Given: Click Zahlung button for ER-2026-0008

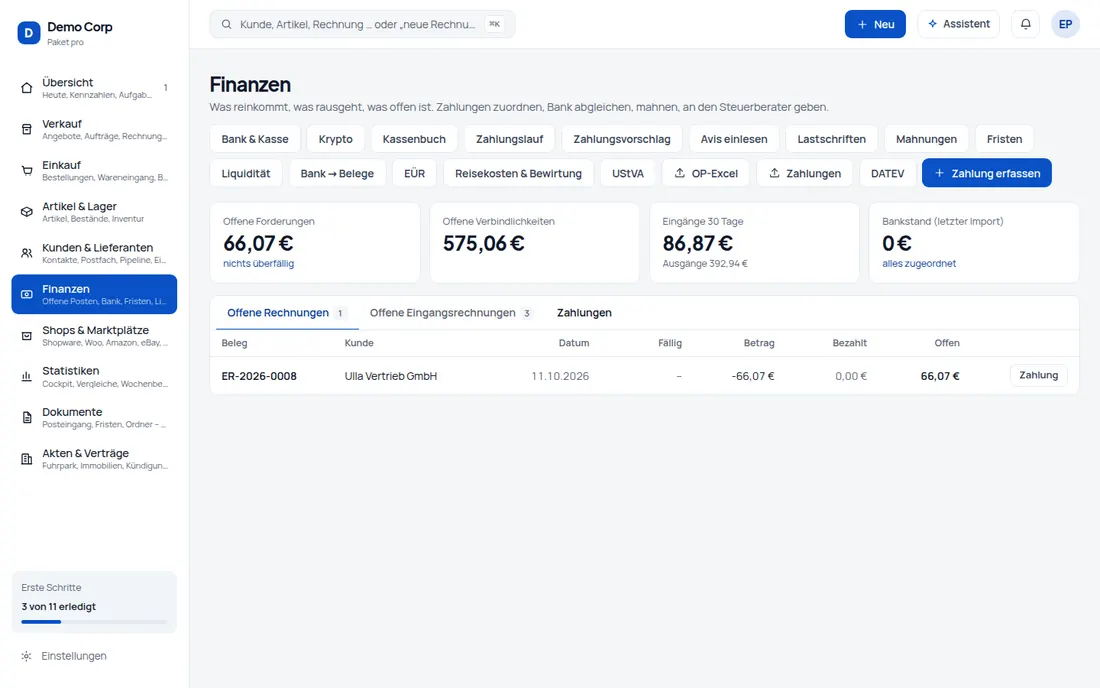Looking at the screenshot, I should pos(1038,375).
